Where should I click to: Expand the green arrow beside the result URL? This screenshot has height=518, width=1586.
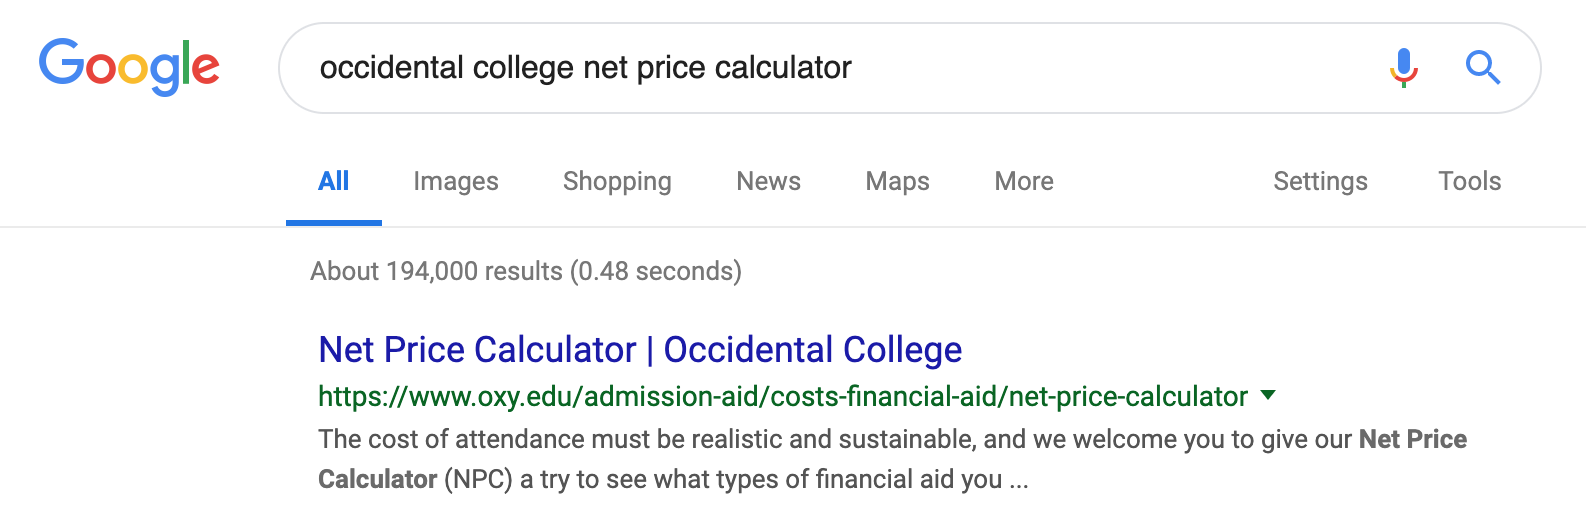(x=1268, y=395)
